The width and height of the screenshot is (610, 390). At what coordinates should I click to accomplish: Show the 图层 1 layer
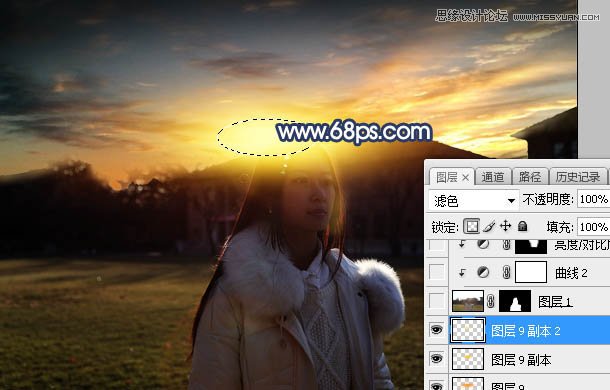(x=436, y=301)
